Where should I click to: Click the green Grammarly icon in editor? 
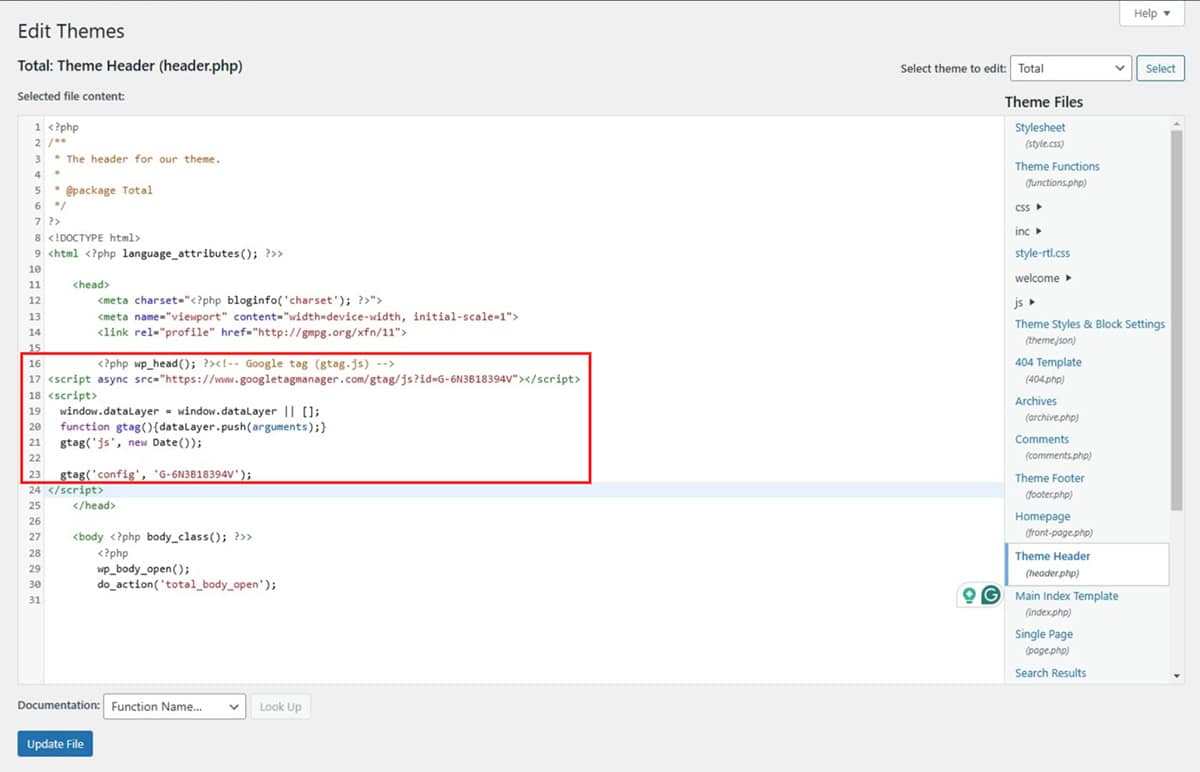(991, 595)
